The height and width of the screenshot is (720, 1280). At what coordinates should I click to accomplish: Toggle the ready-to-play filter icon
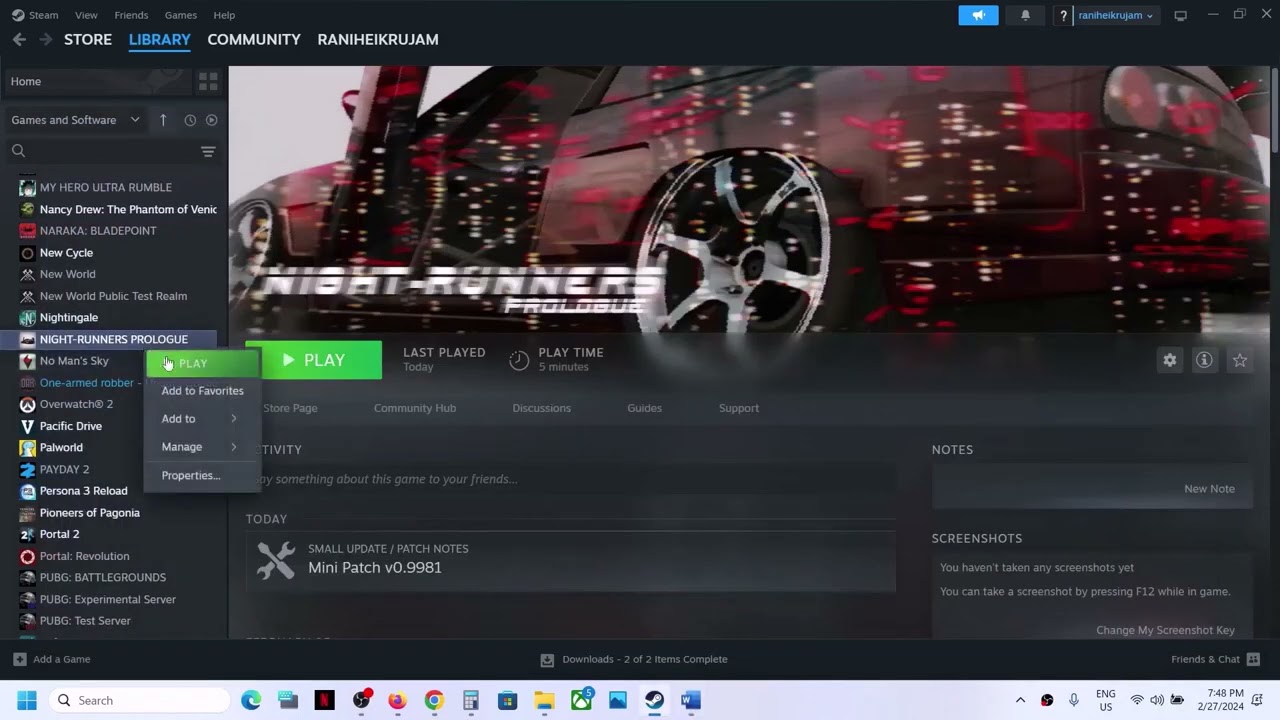211,120
